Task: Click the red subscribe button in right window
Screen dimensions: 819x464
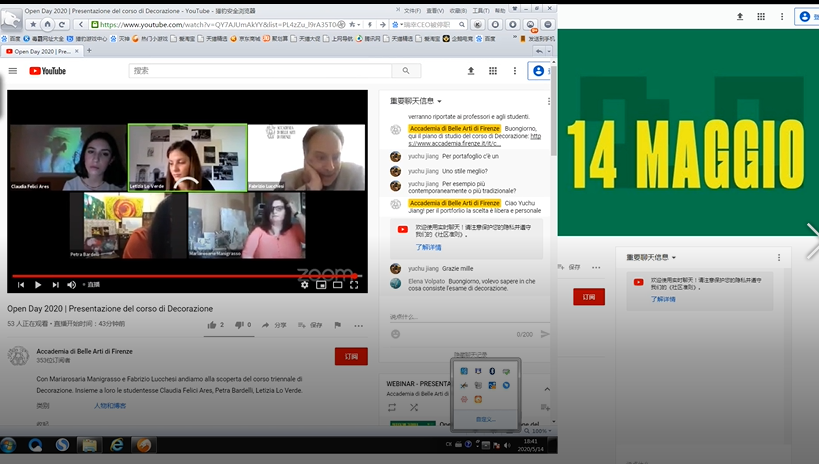Action: 589,297
